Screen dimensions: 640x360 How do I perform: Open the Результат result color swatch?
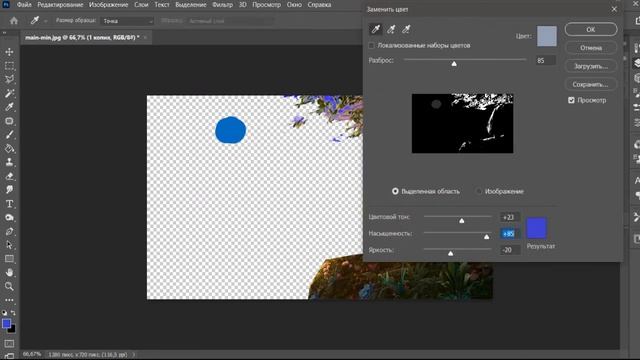click(x=536, y=228)
